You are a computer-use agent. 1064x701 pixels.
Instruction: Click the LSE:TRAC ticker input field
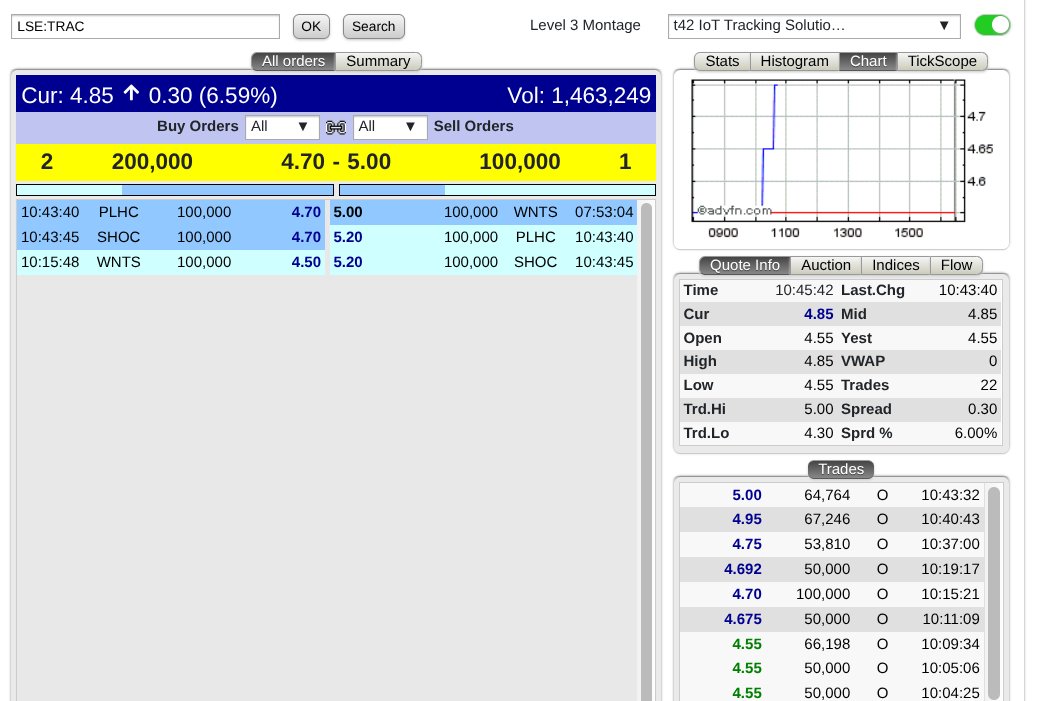tap(145, 26)
